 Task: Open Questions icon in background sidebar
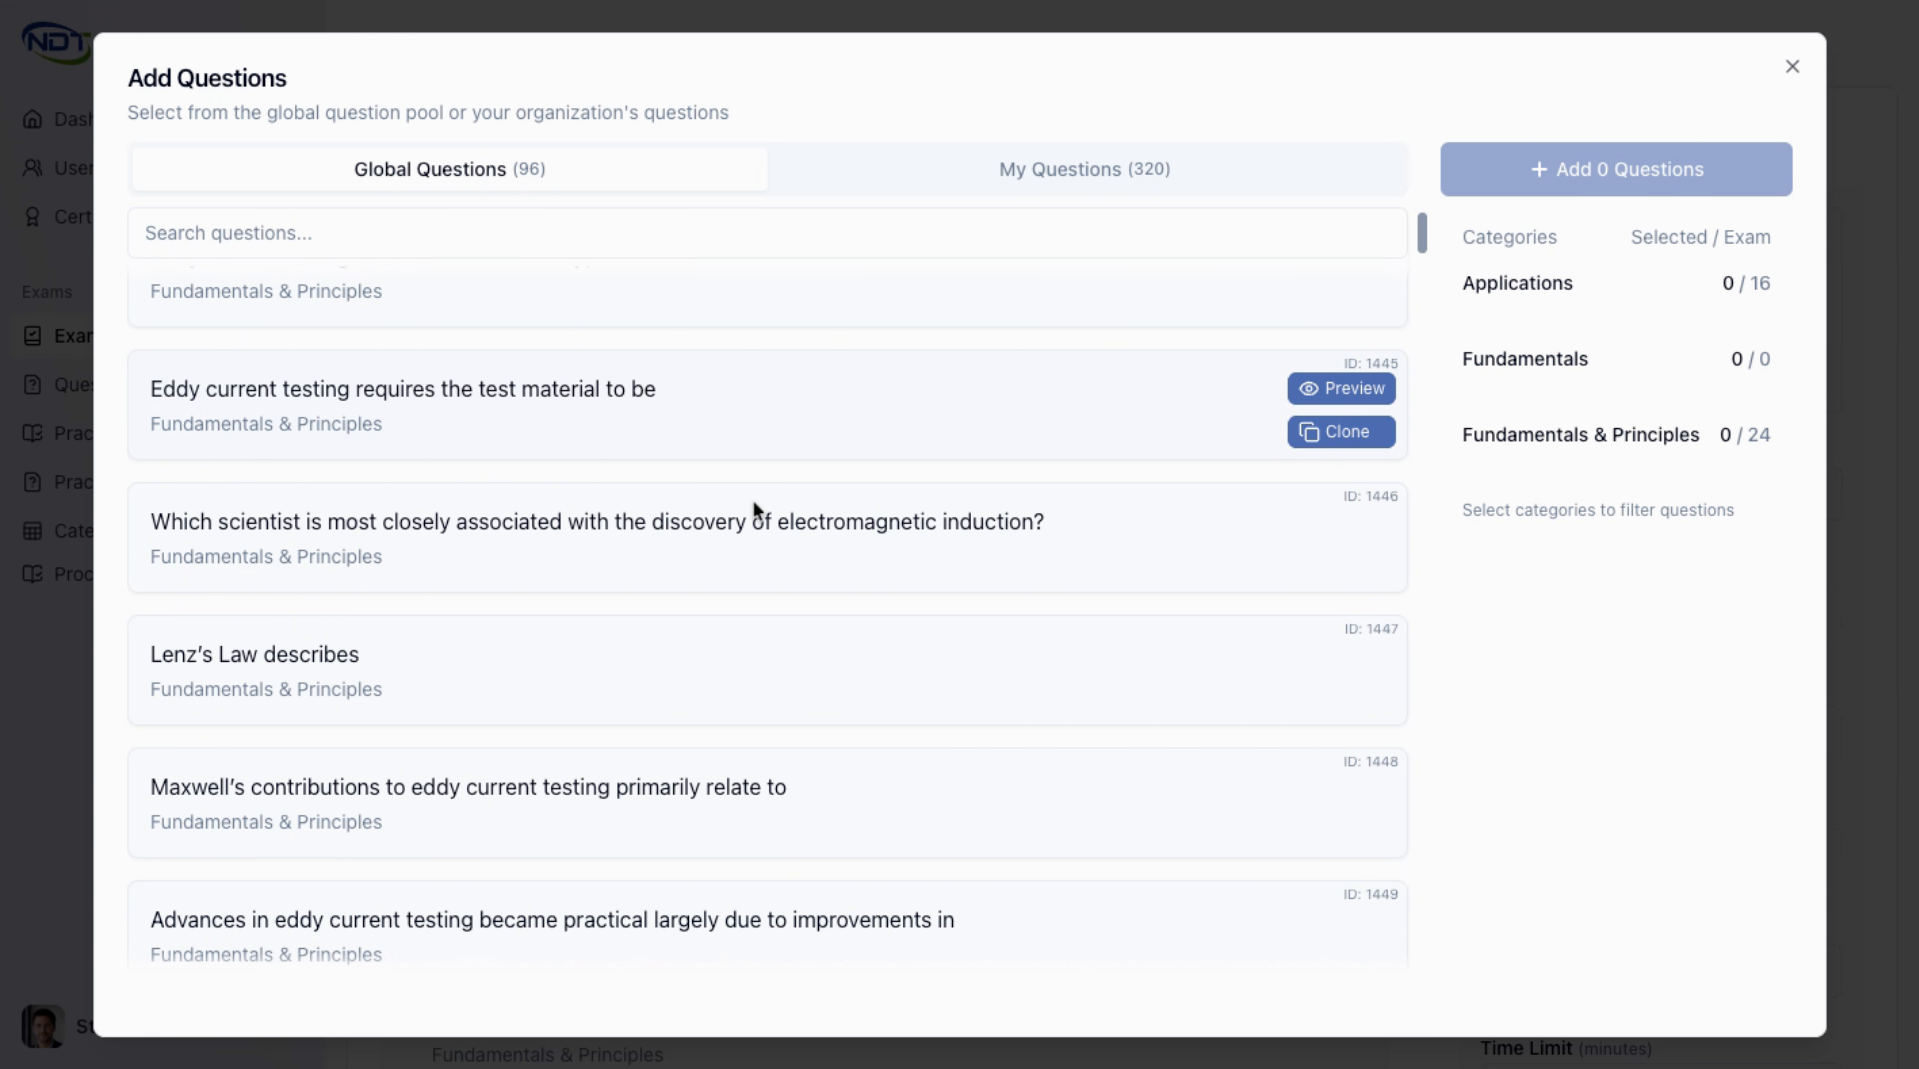pos(33,385)
